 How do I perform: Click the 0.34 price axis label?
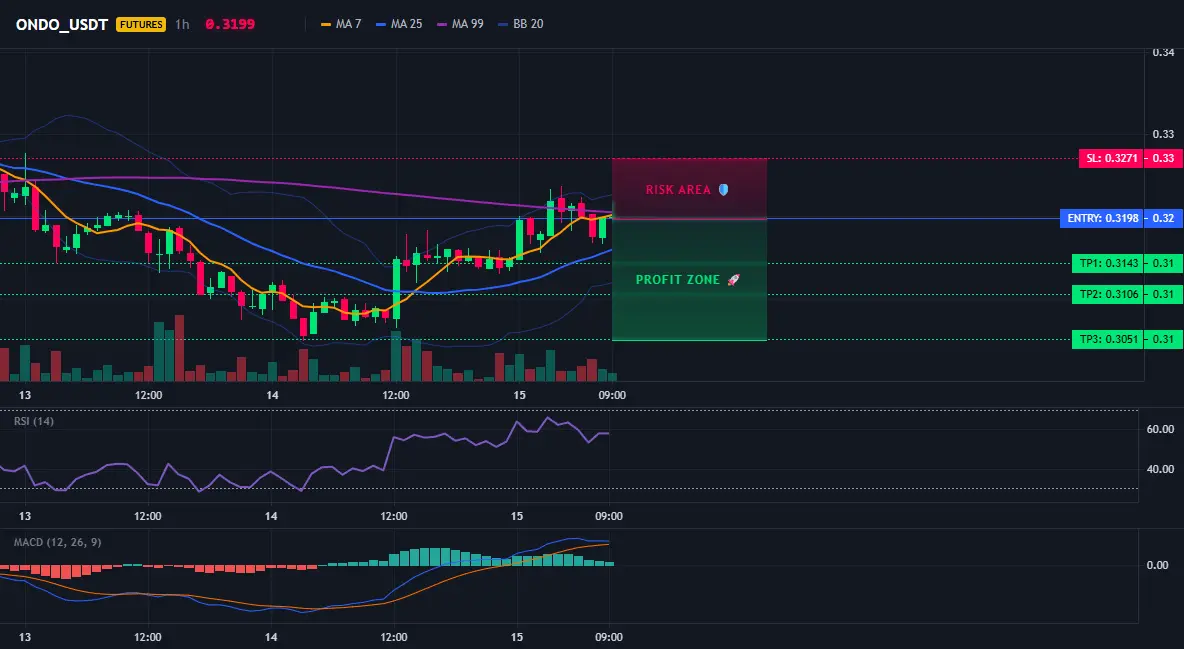pos(1163,52)
